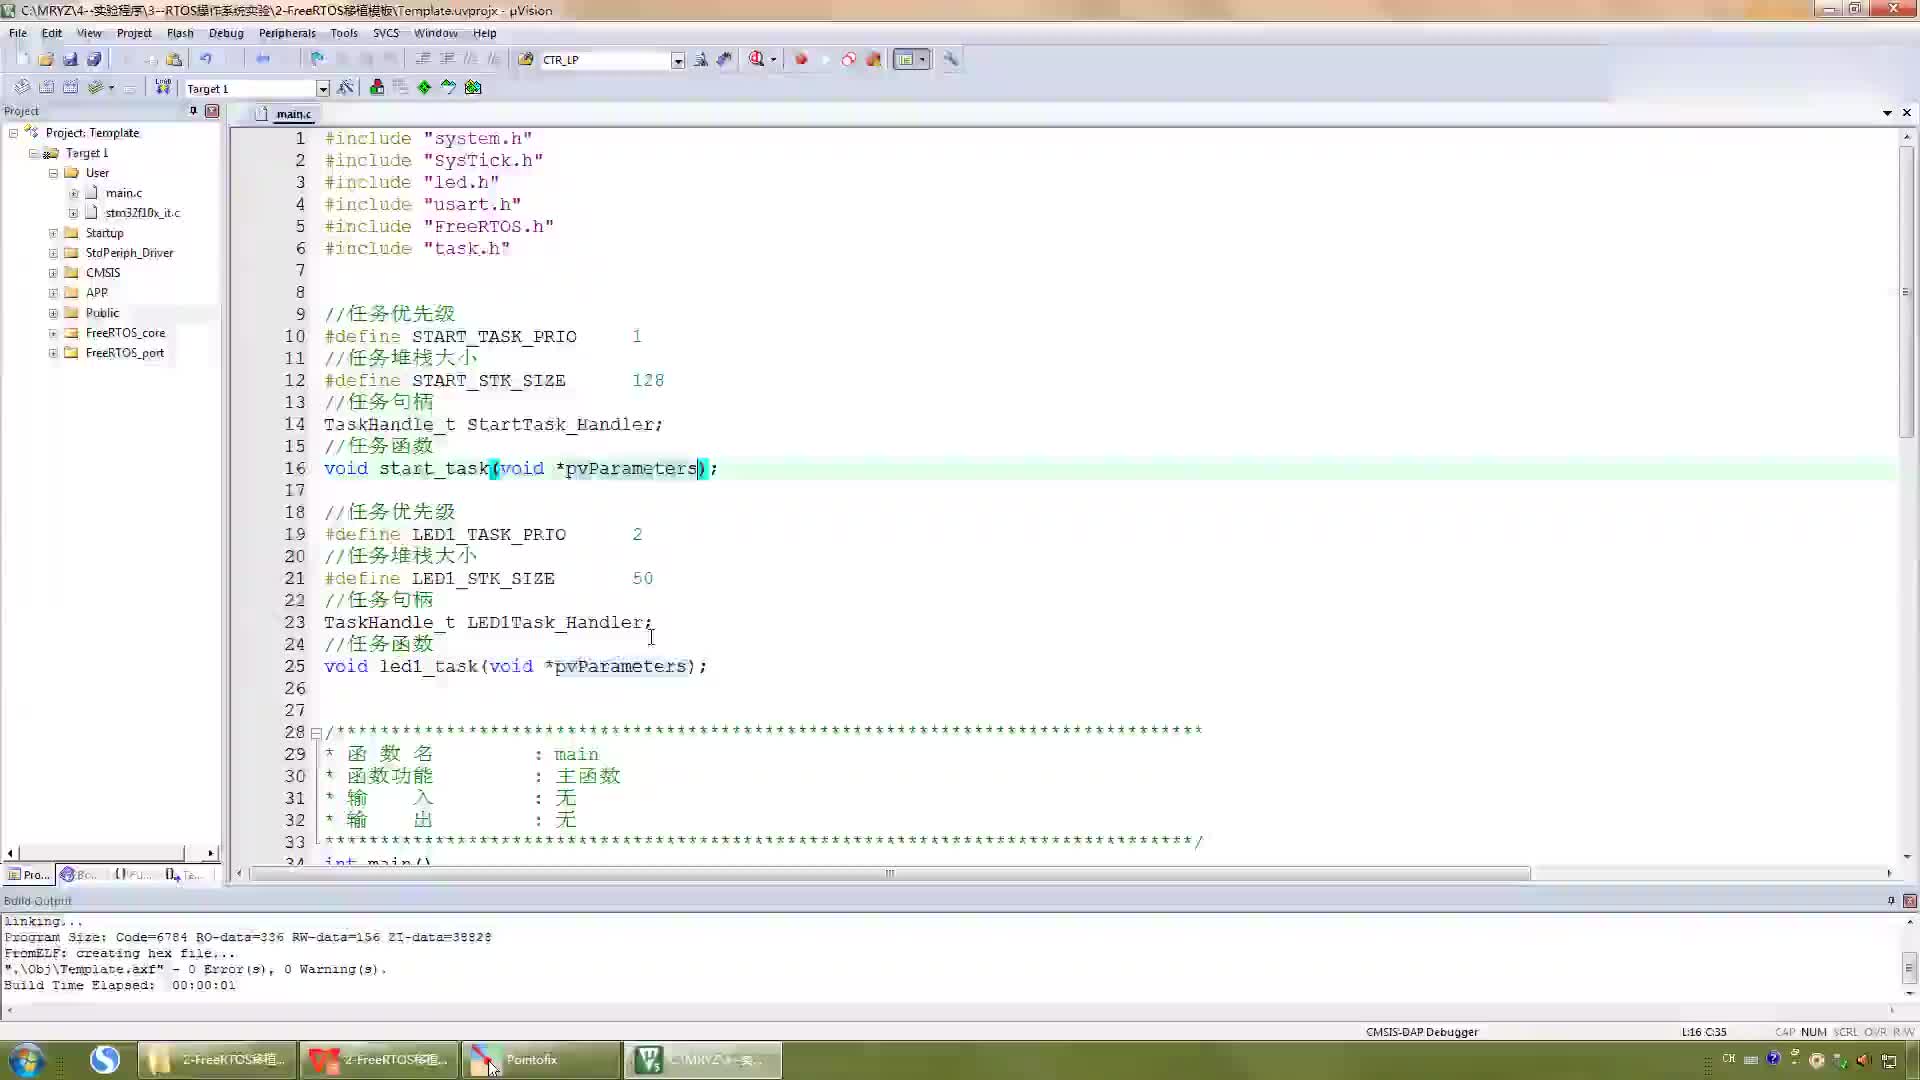This screenshot has width=1920, height=1080.
Task: Open the Peripherals menu
Action: pos(287,33)
